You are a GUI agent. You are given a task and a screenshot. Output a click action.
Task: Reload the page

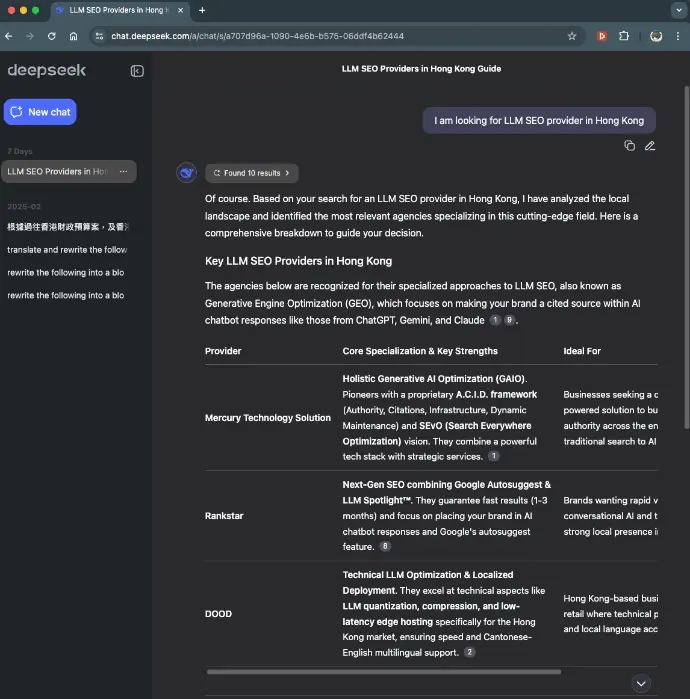click(52, 36)
